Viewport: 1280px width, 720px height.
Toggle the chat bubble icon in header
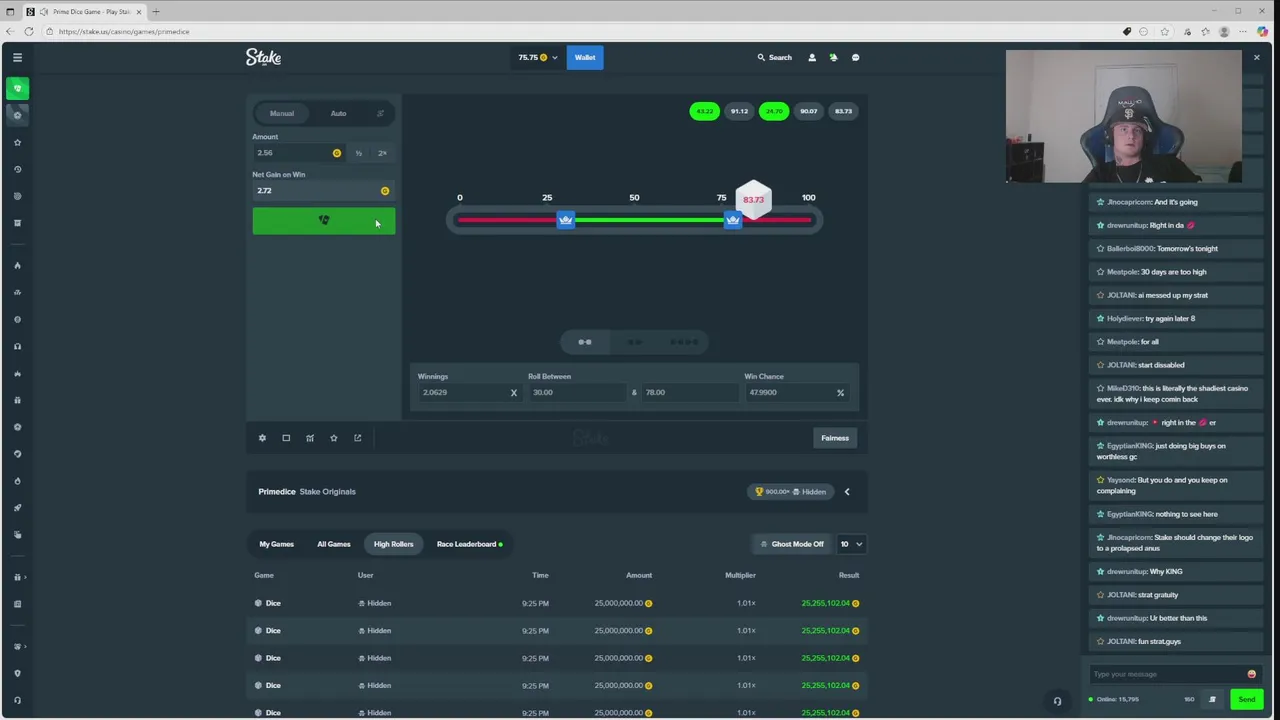point(855,57)
